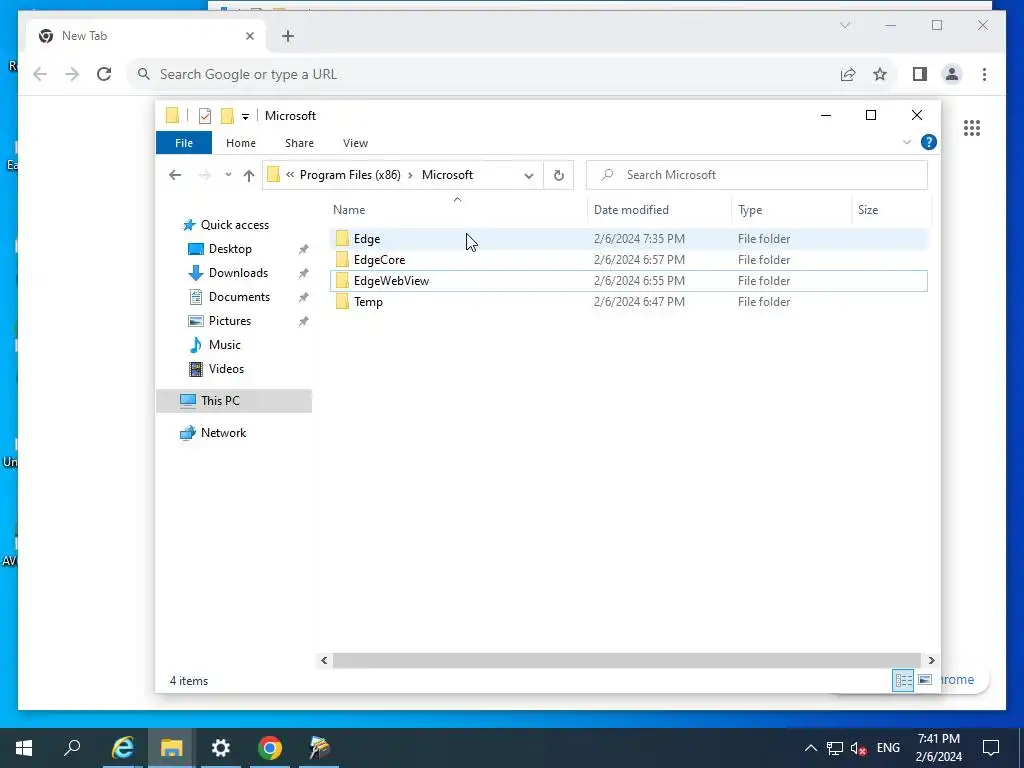
Task: Sort by the Name column
Action: coord(349,210)
